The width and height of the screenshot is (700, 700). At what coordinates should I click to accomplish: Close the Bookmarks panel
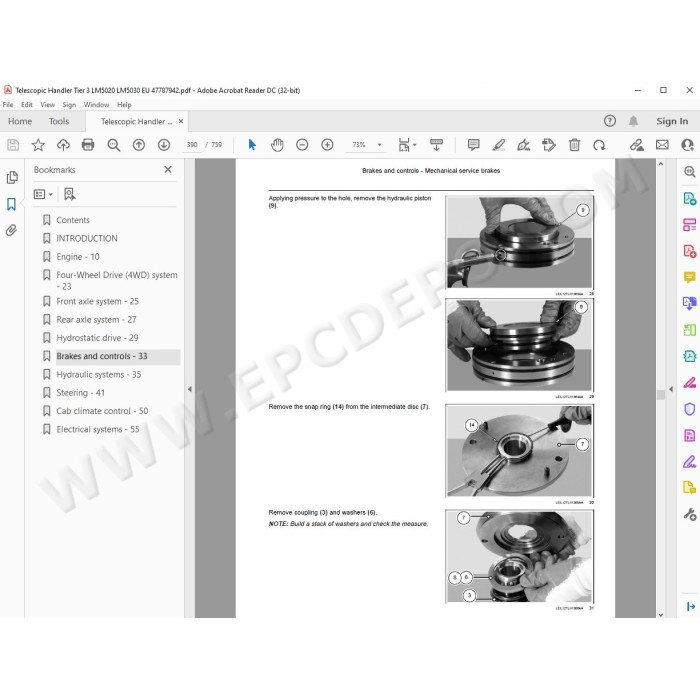(168, 169)
